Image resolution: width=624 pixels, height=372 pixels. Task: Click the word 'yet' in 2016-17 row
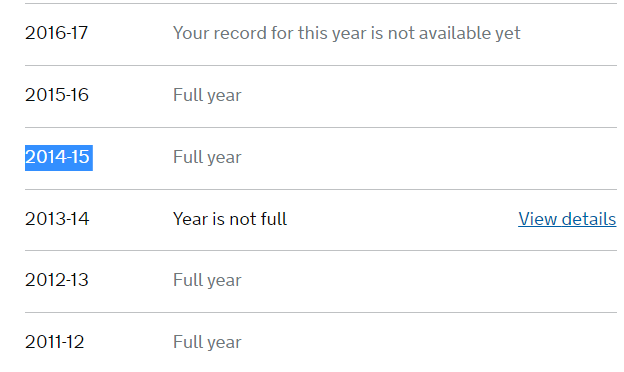508,34
